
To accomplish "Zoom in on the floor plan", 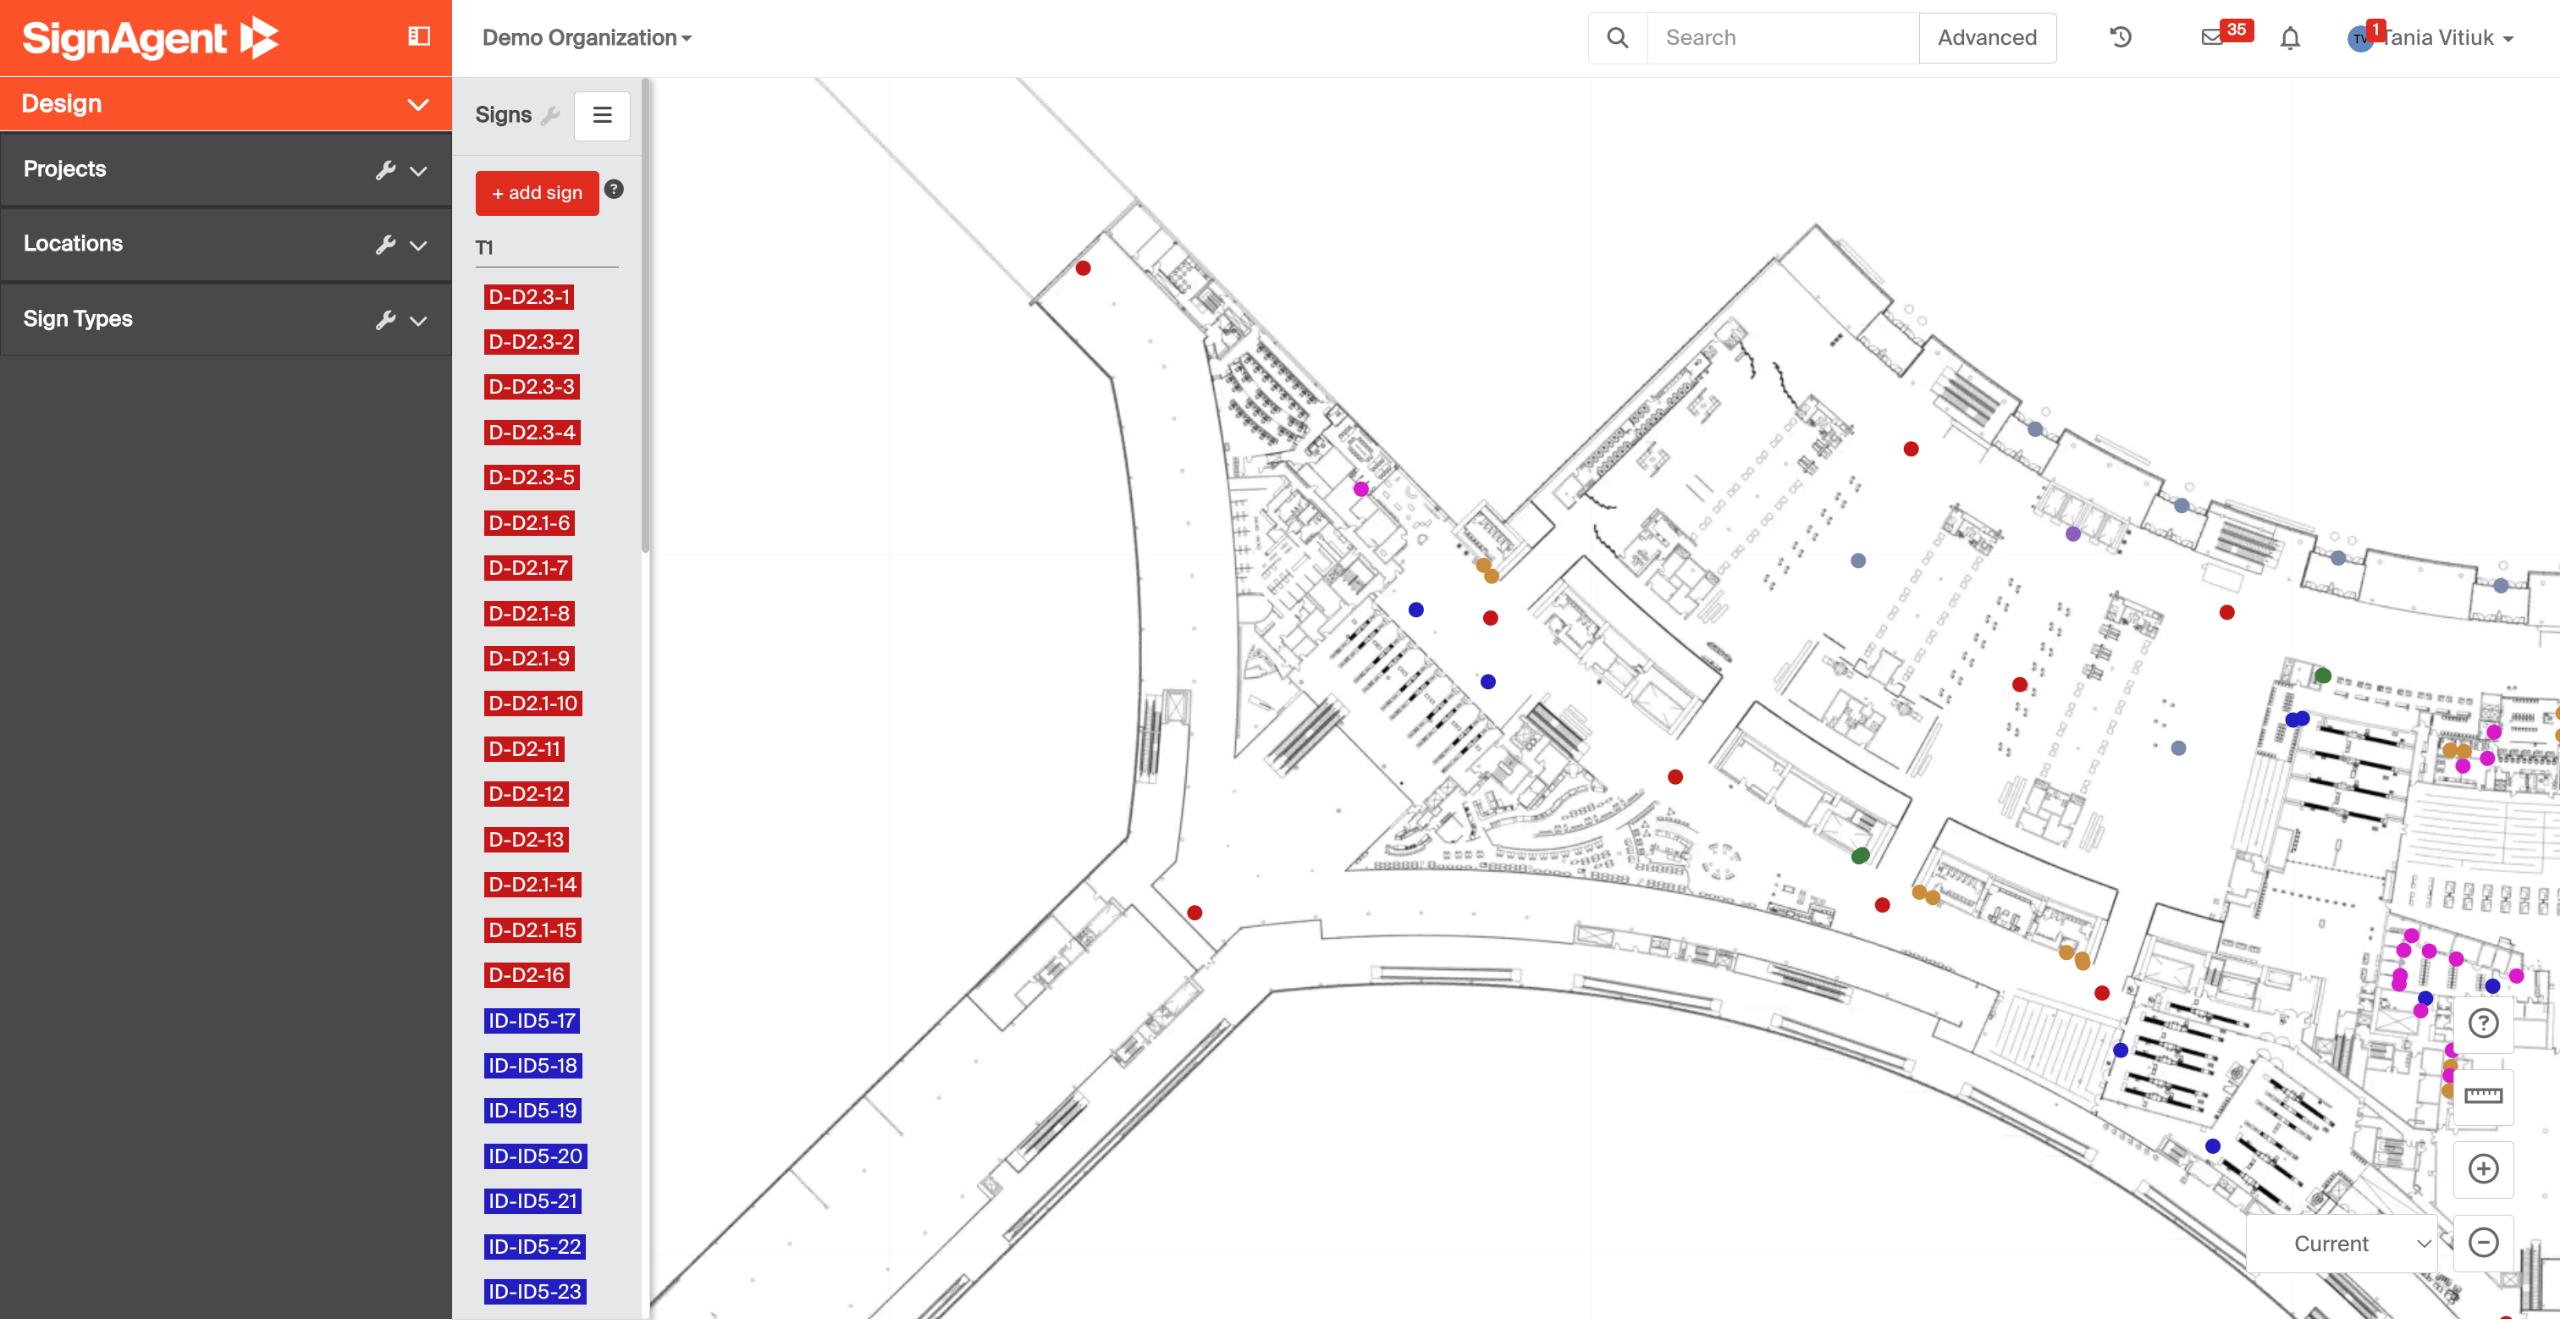I will tap(2483, 1169).
